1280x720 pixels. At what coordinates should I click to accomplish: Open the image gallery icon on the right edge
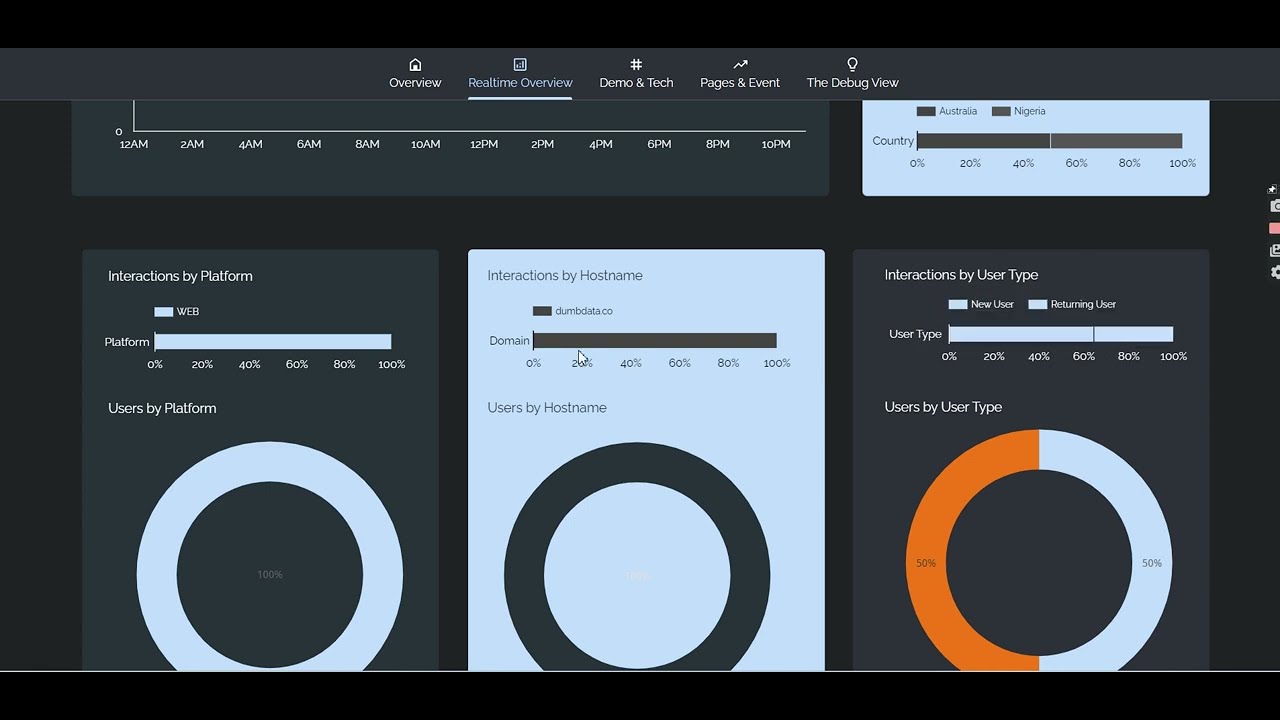pyautogui.click(x=1275, y=250)
